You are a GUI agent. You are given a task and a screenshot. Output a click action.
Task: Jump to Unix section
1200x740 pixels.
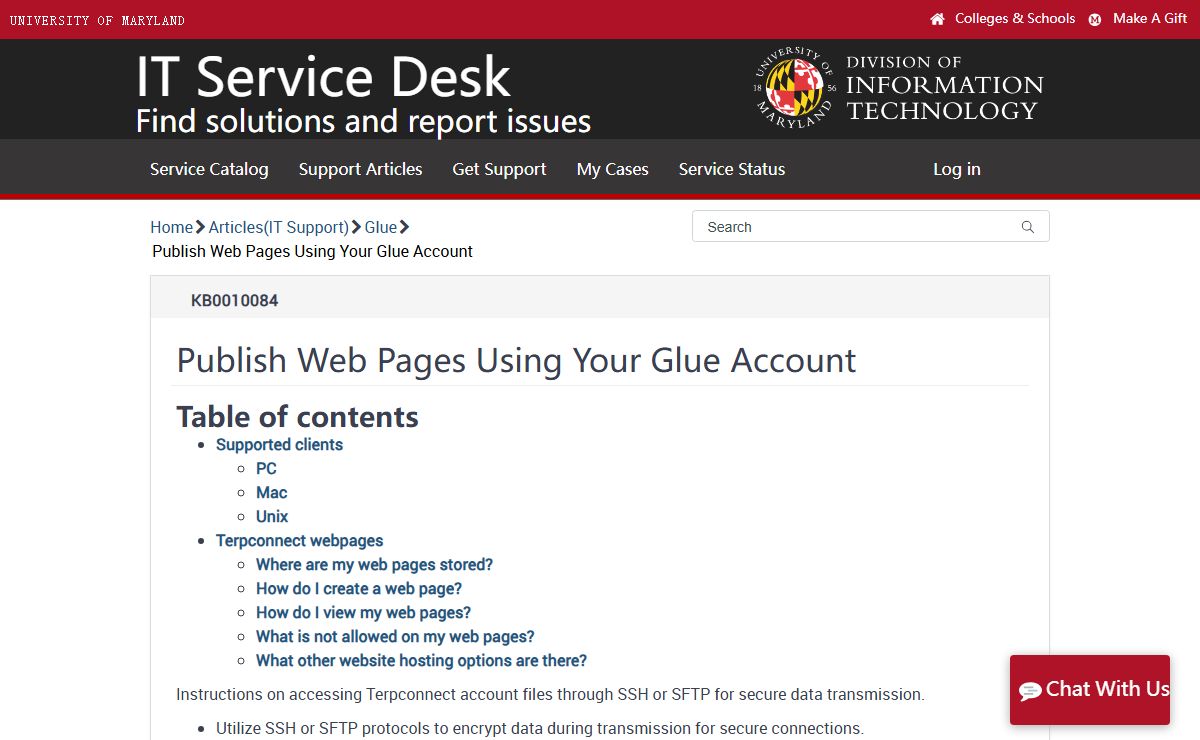(272, 516)
